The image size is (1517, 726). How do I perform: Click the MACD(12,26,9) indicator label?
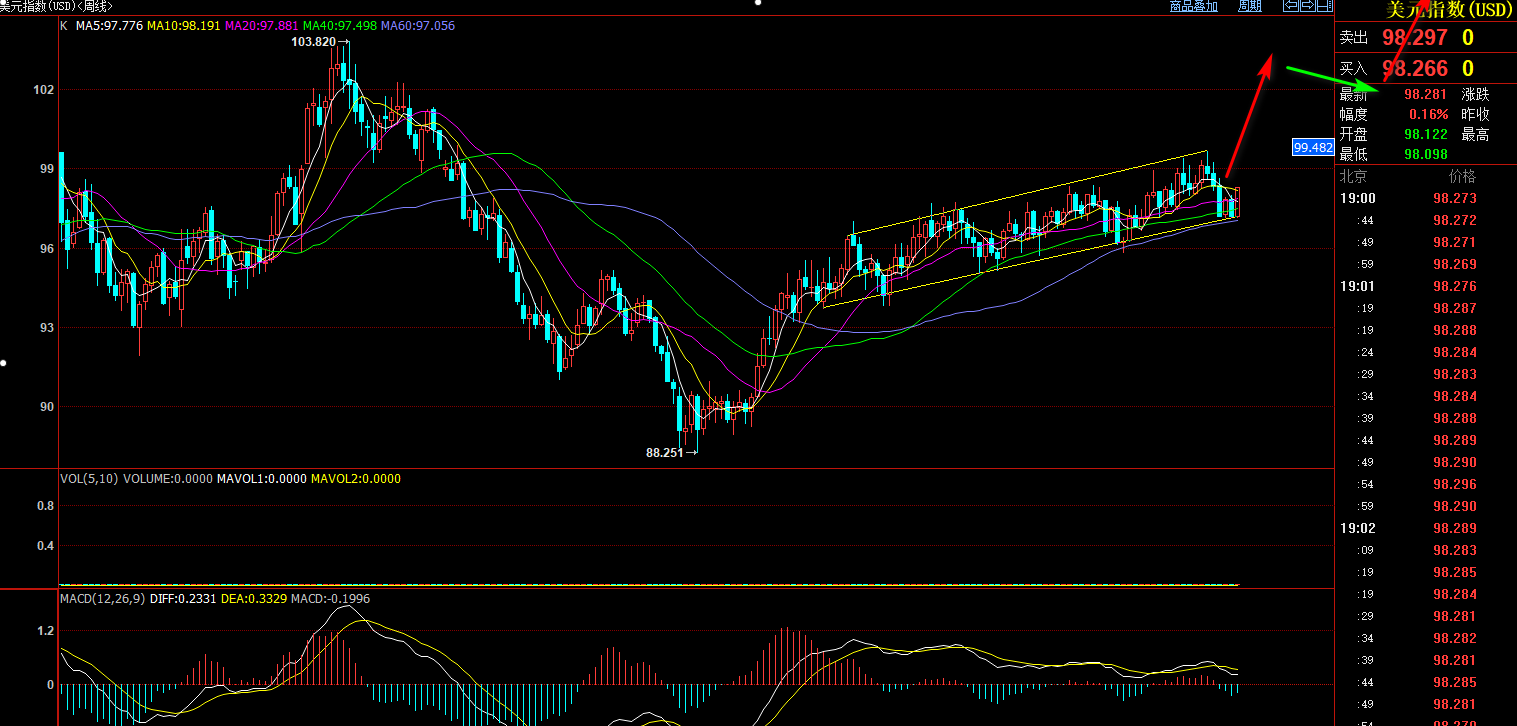pyautogui.click(x=102, y=598)
